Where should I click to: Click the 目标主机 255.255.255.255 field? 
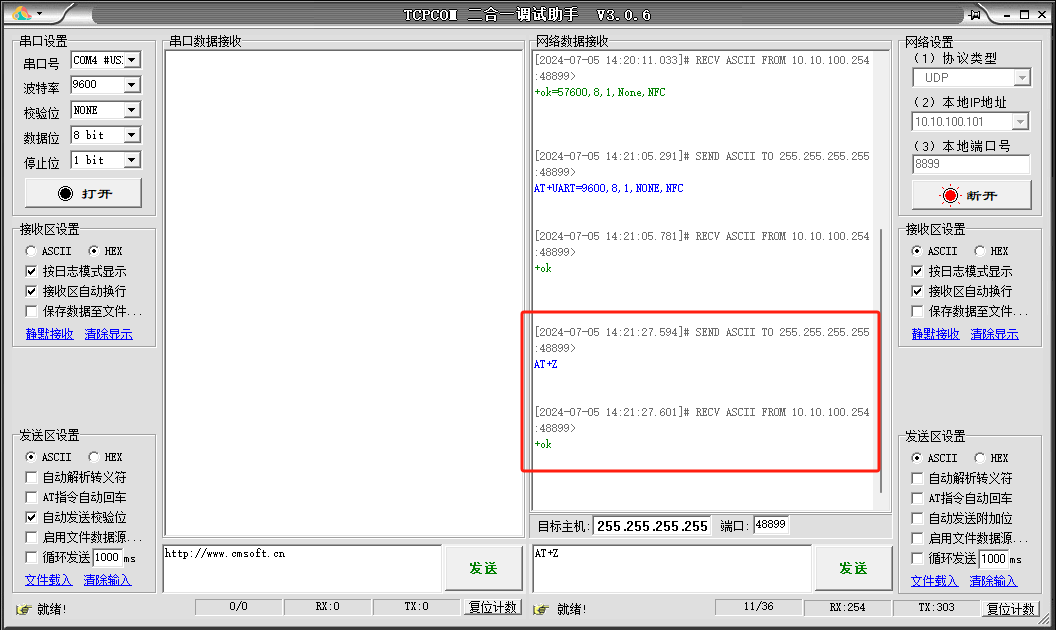pos(652,526)
